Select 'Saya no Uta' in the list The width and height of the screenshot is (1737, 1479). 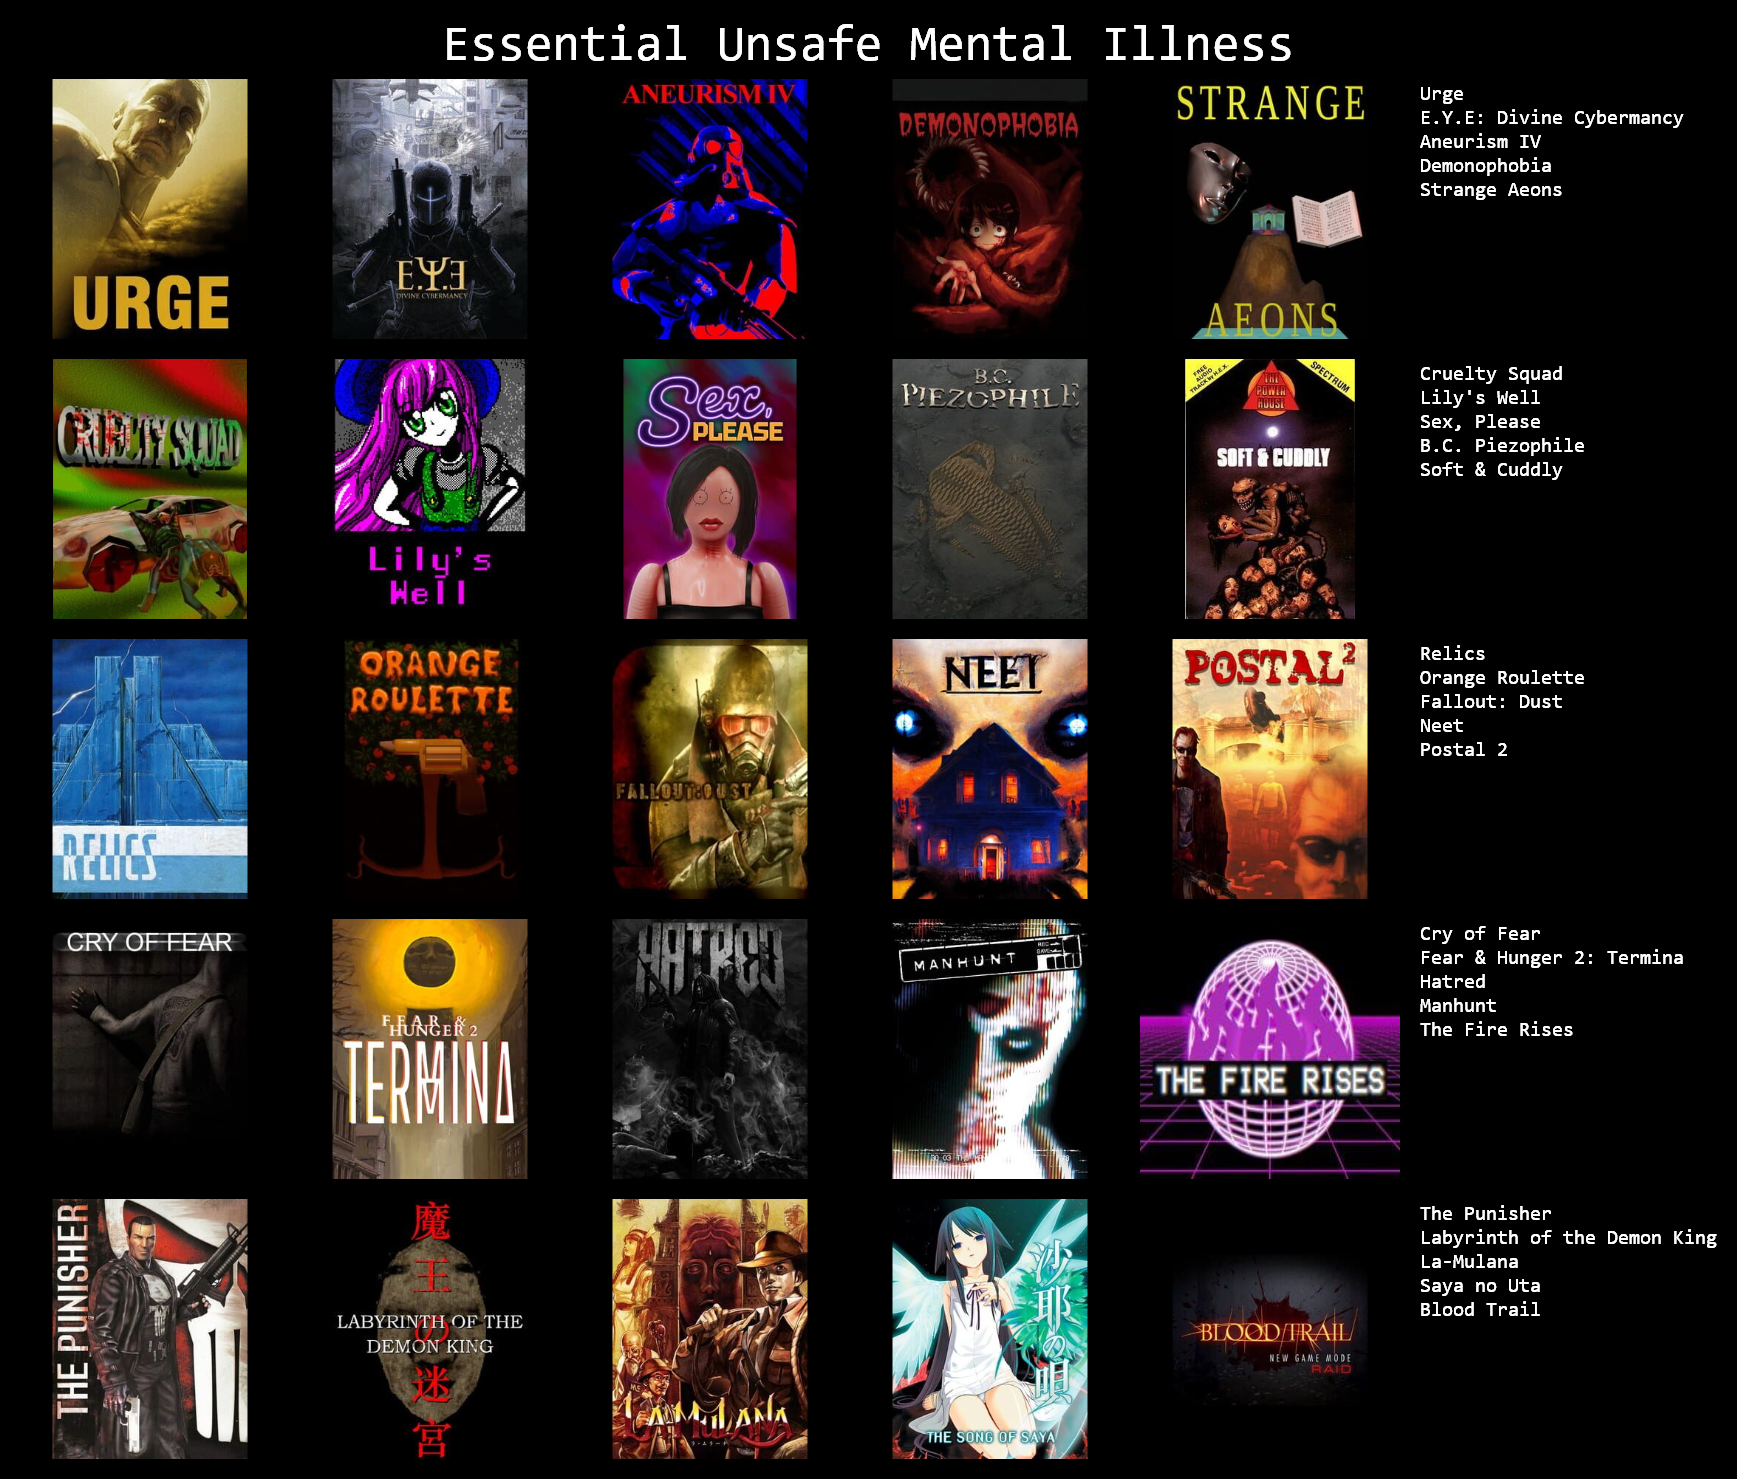pyautogui.click(x=1479, y=1286)
